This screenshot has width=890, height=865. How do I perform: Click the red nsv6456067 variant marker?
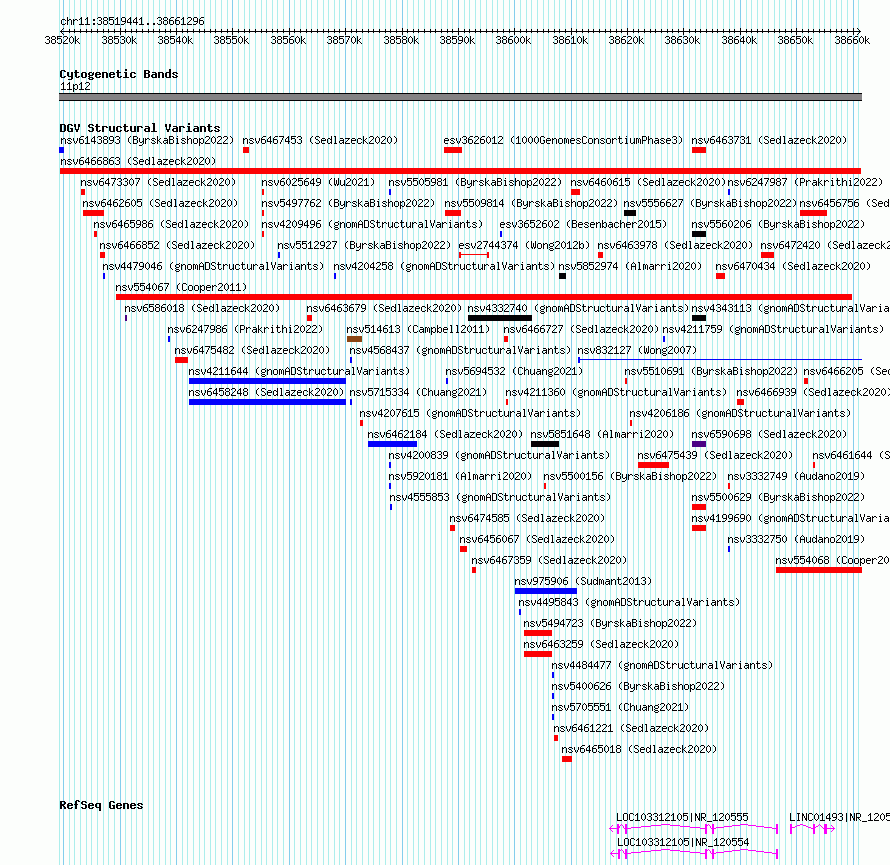(463, 549)
